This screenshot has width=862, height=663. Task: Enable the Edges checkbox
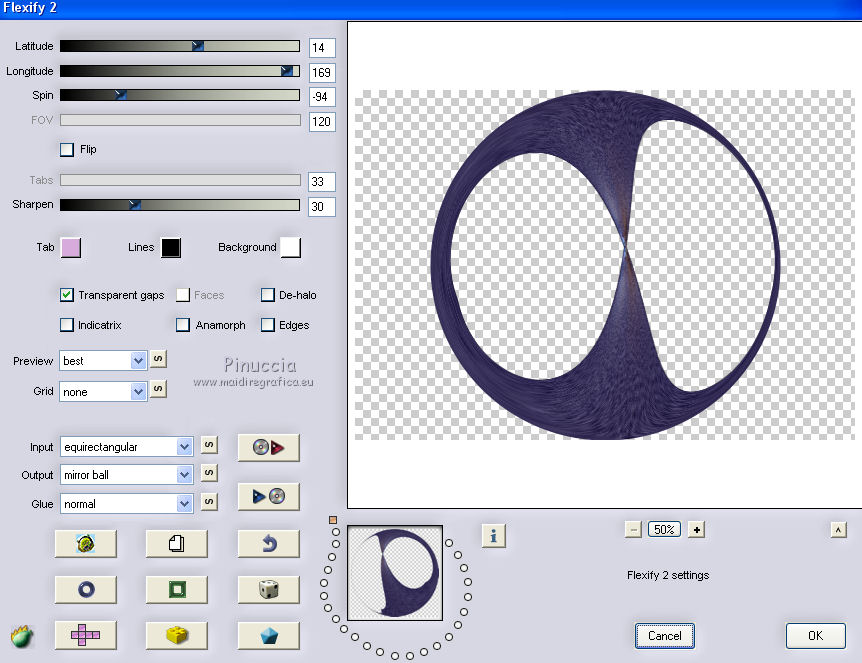[268, 325]
